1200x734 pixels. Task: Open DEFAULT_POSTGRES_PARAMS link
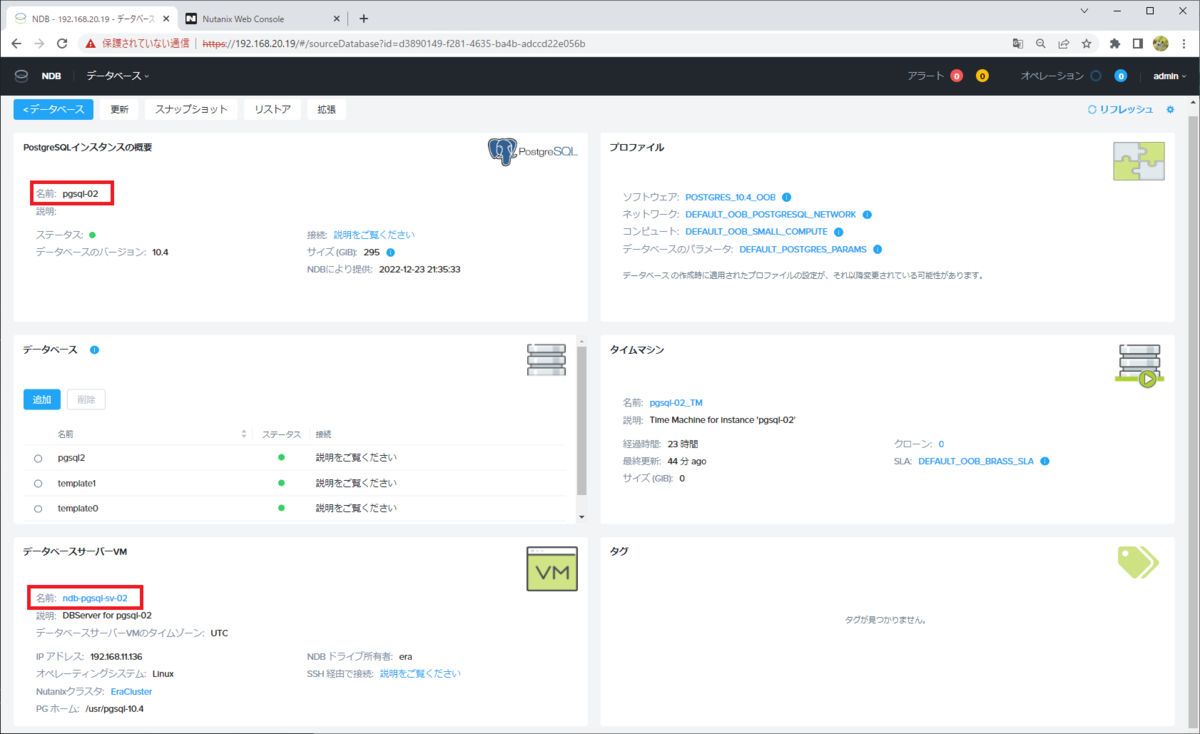point(803,249)
